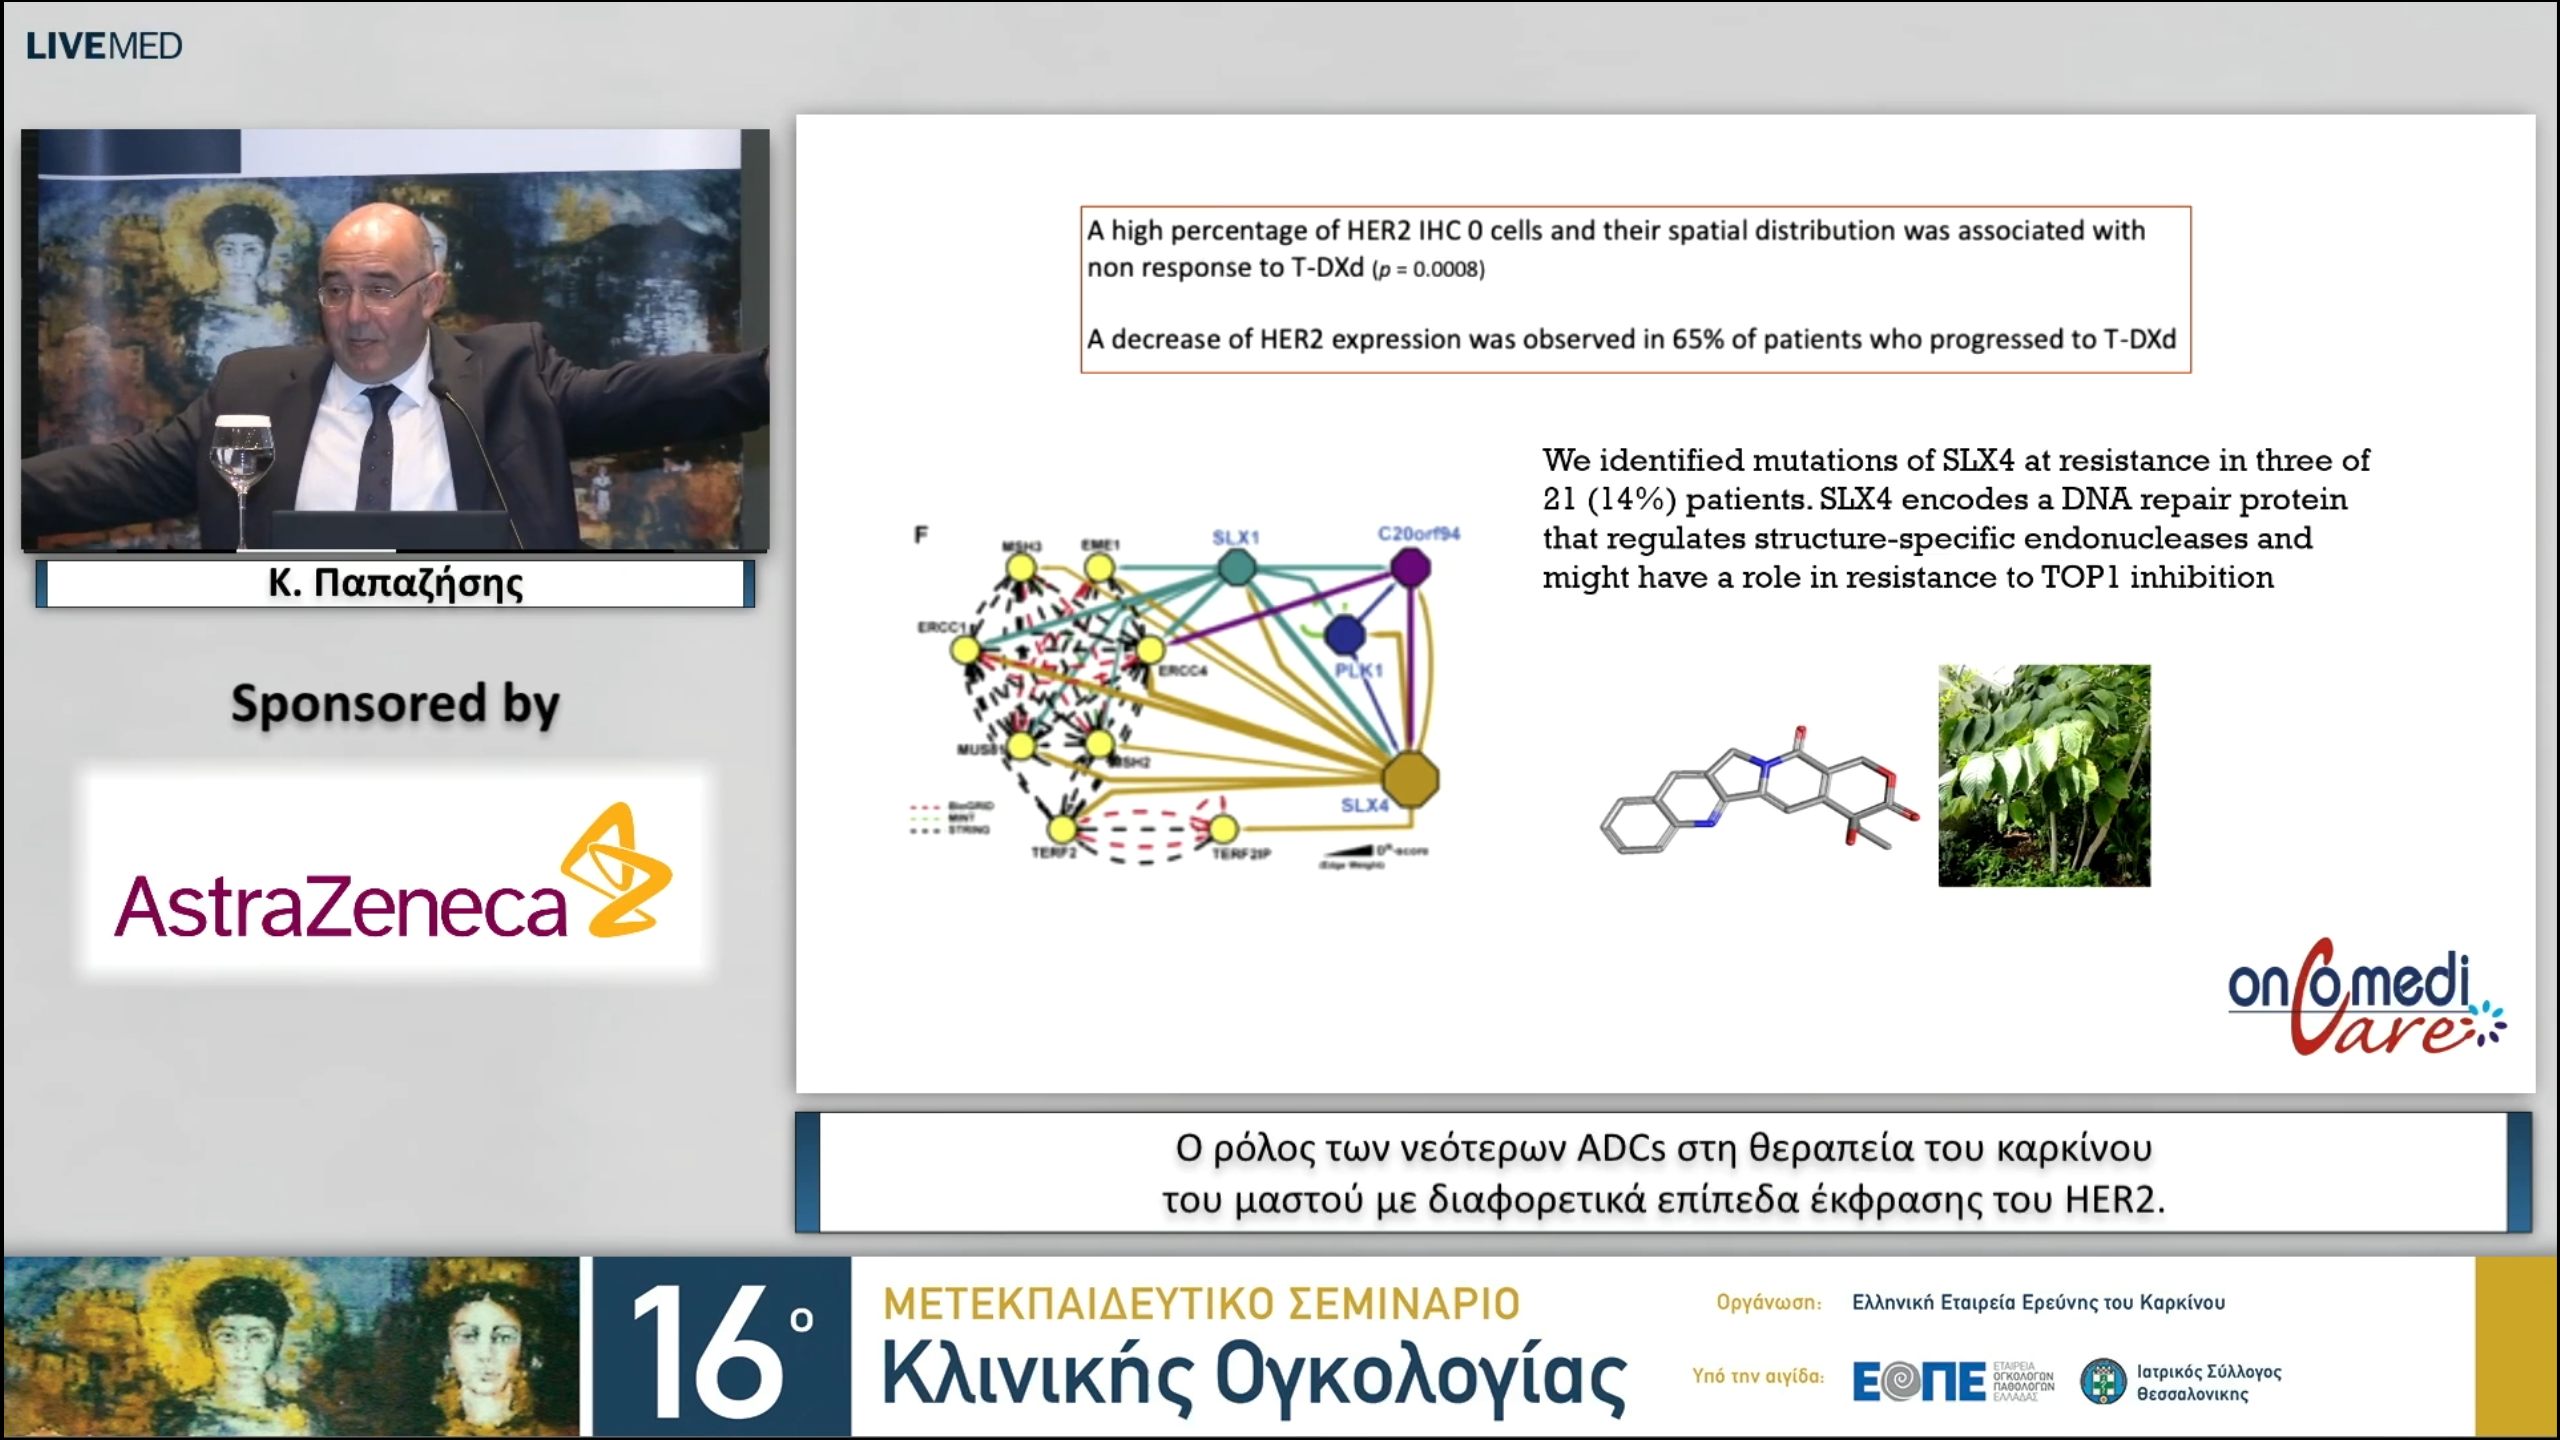The height and width of the screenshot is (1440, 2560).
Task: Select the C20orf94 node
Action: 1410,567
